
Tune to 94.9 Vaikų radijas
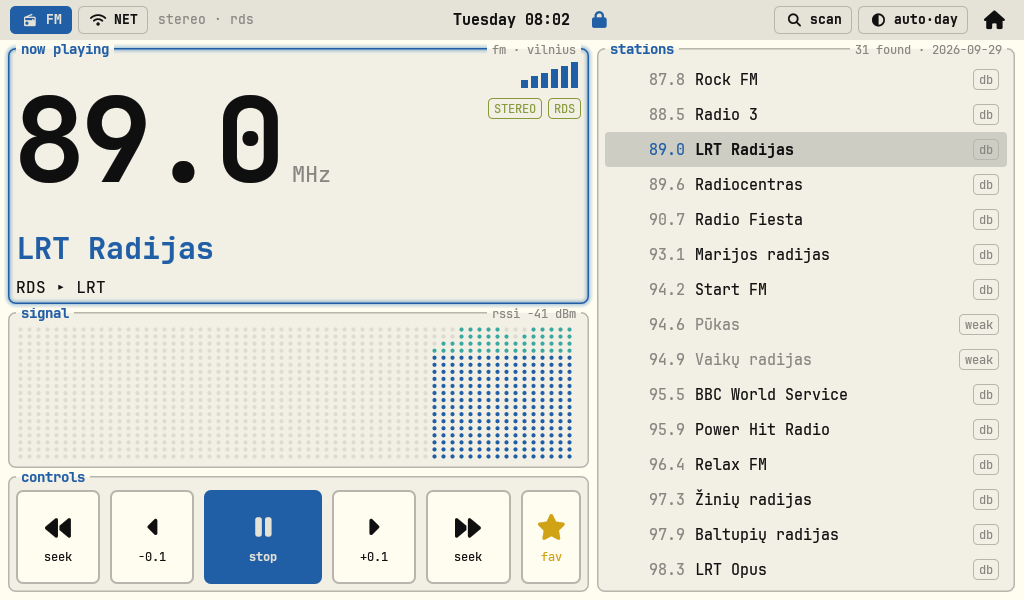(806, 360)
